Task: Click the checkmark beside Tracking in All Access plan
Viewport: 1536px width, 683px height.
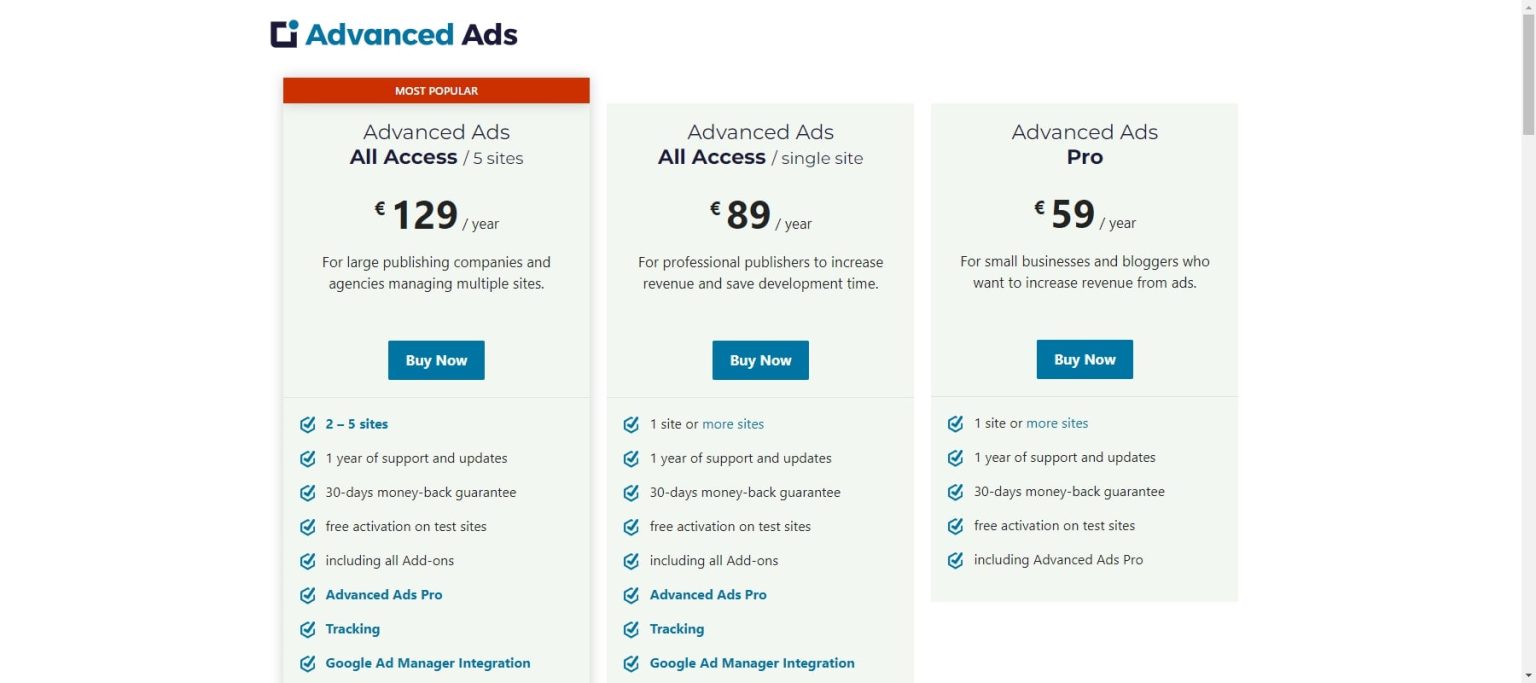Action: (x=307, y=629)
